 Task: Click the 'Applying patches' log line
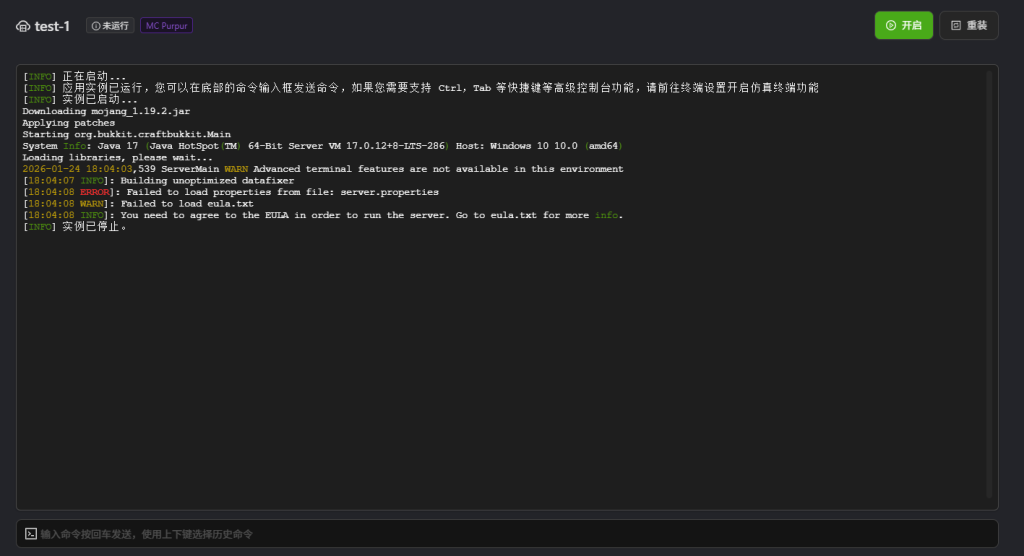coord(68,123)
